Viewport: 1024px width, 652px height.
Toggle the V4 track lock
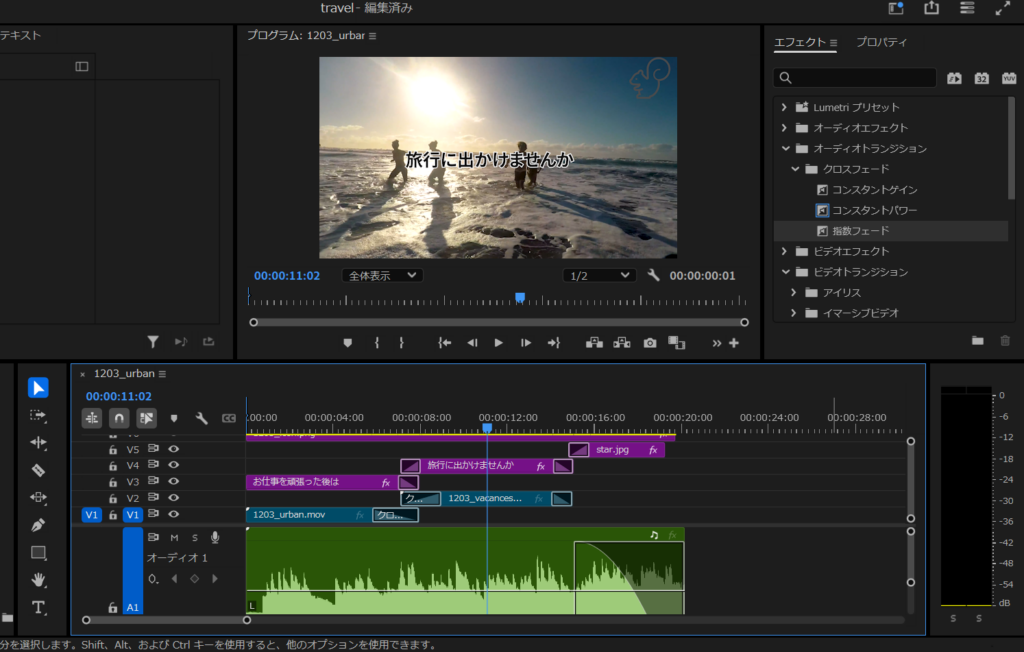(x=113, y=466)
